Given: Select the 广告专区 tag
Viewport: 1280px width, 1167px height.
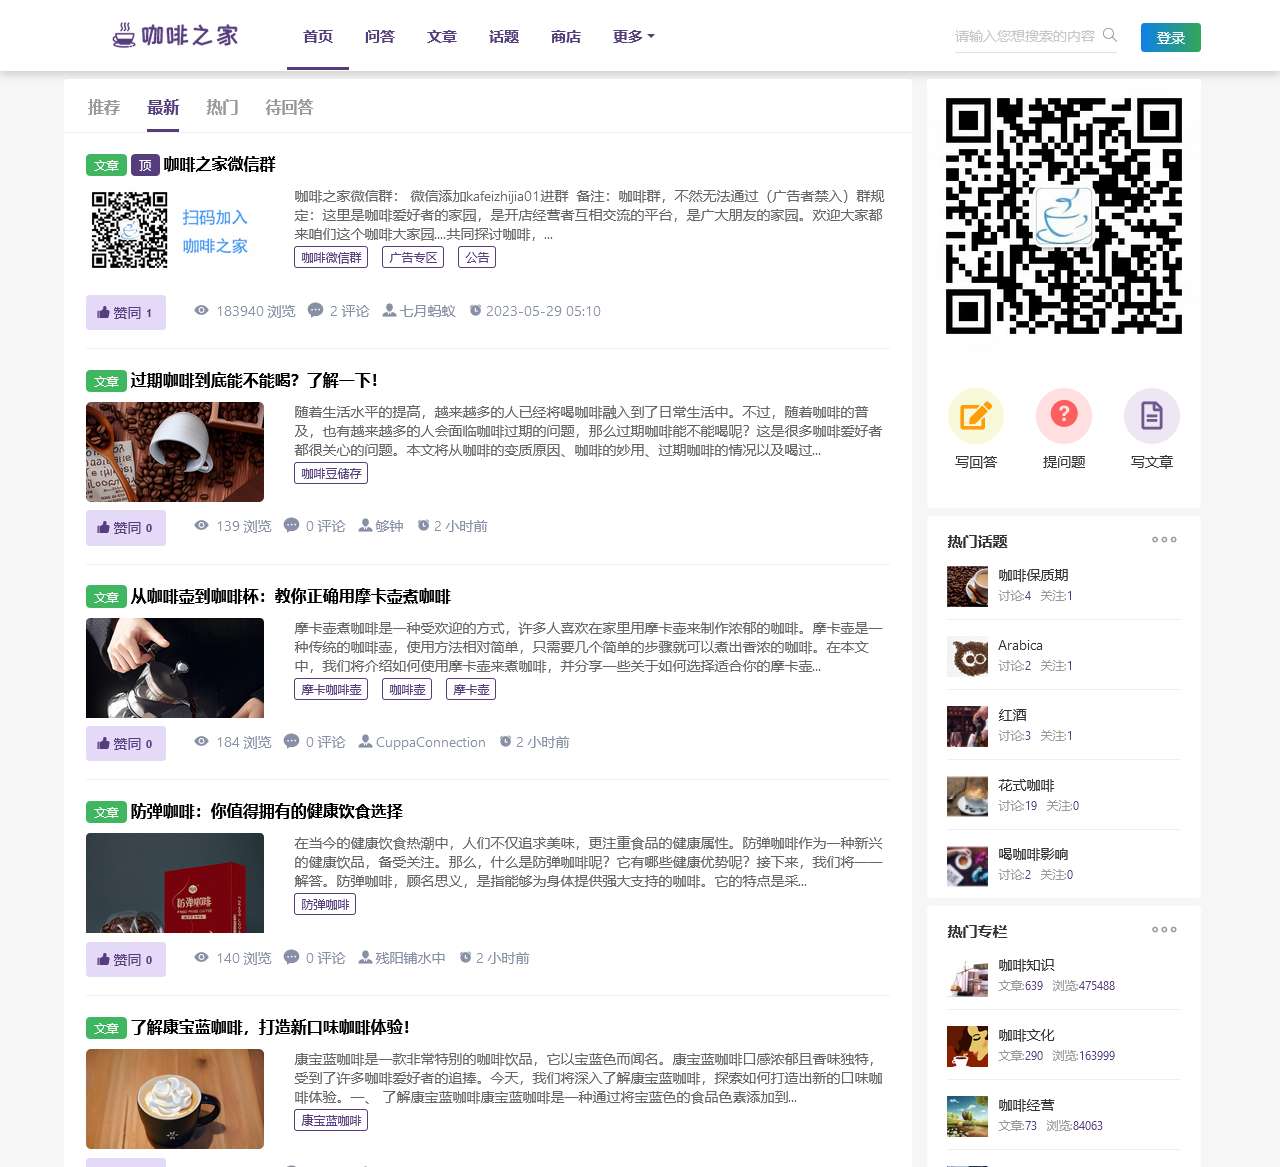Looking at the screenshot, I should (x=413, y=258).
